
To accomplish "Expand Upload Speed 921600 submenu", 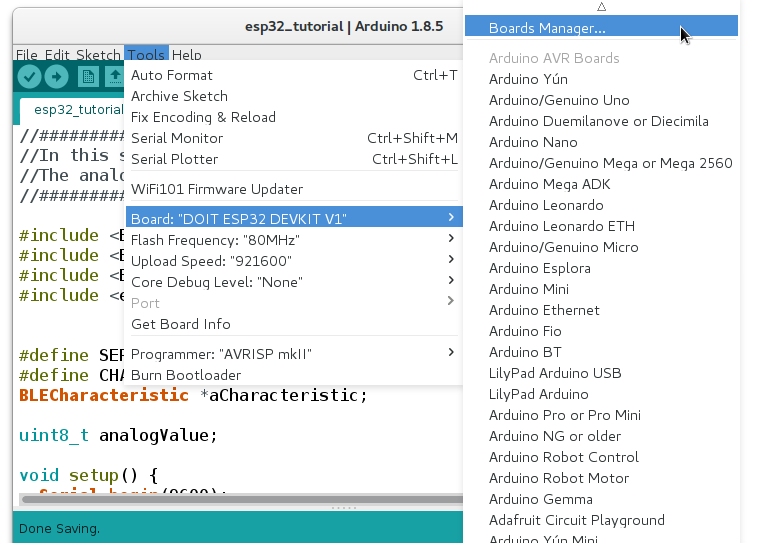I will point(294,261).
